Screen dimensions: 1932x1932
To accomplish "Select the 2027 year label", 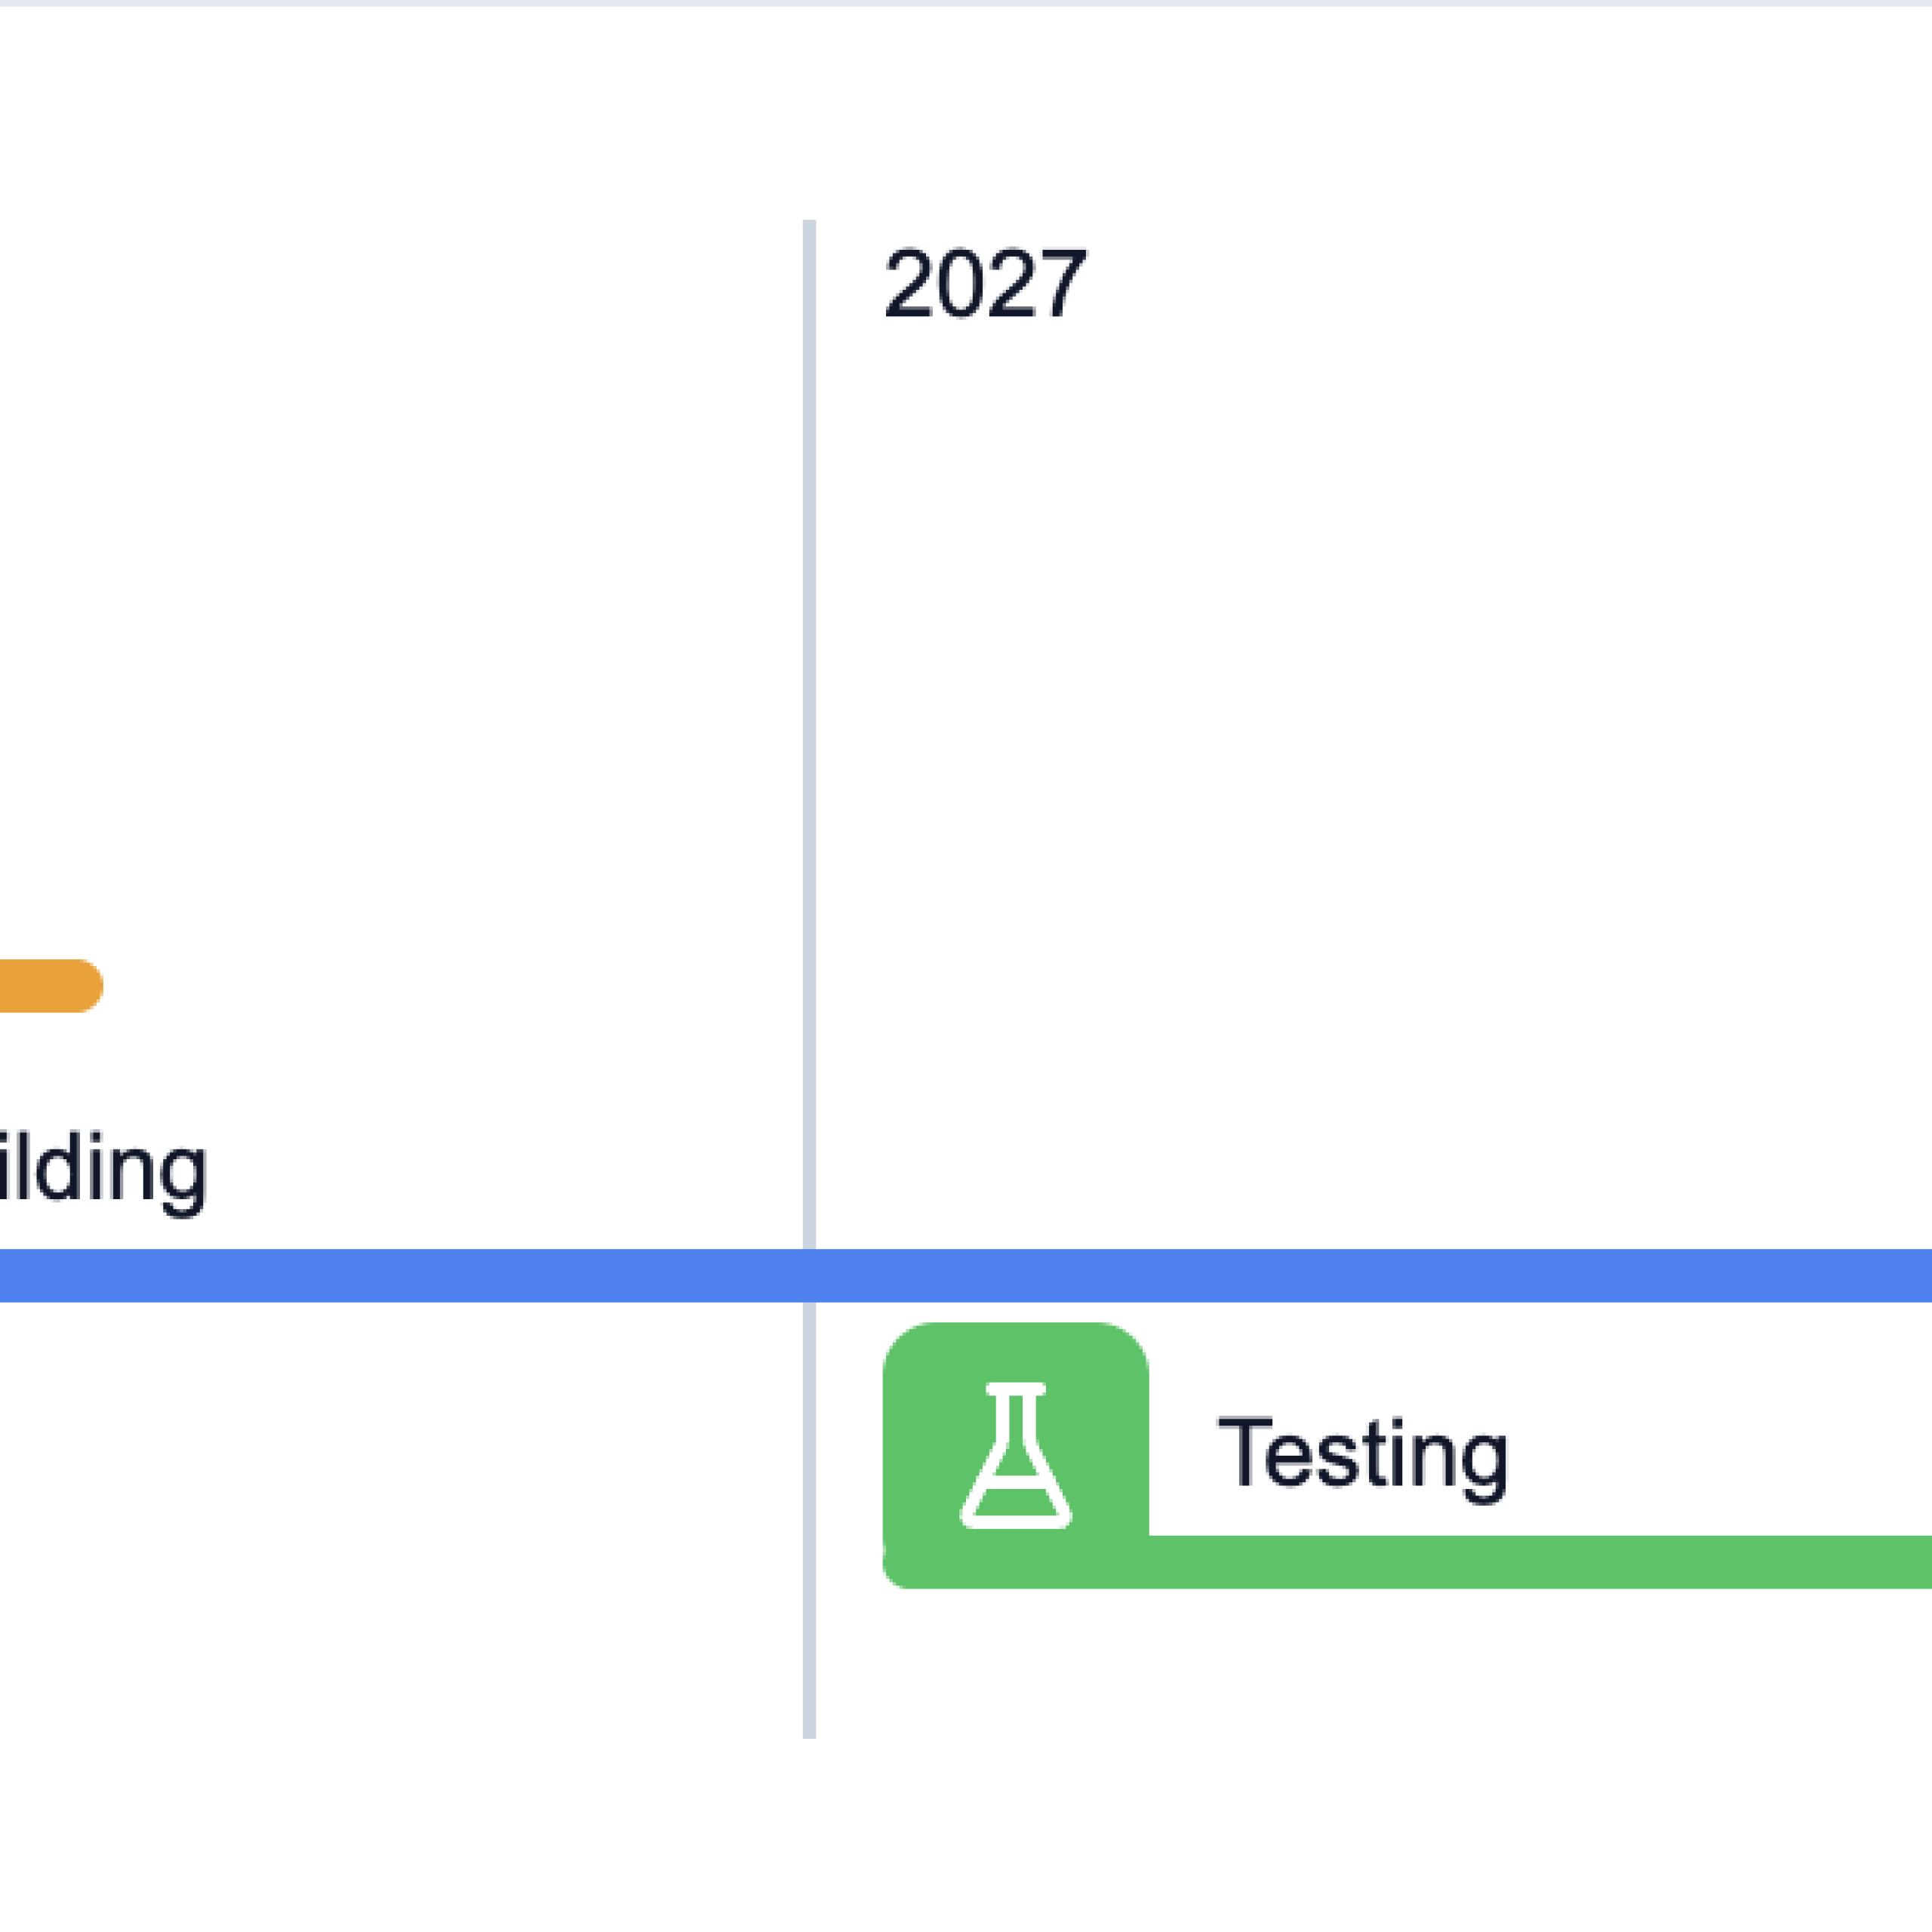I will point(985,283).
